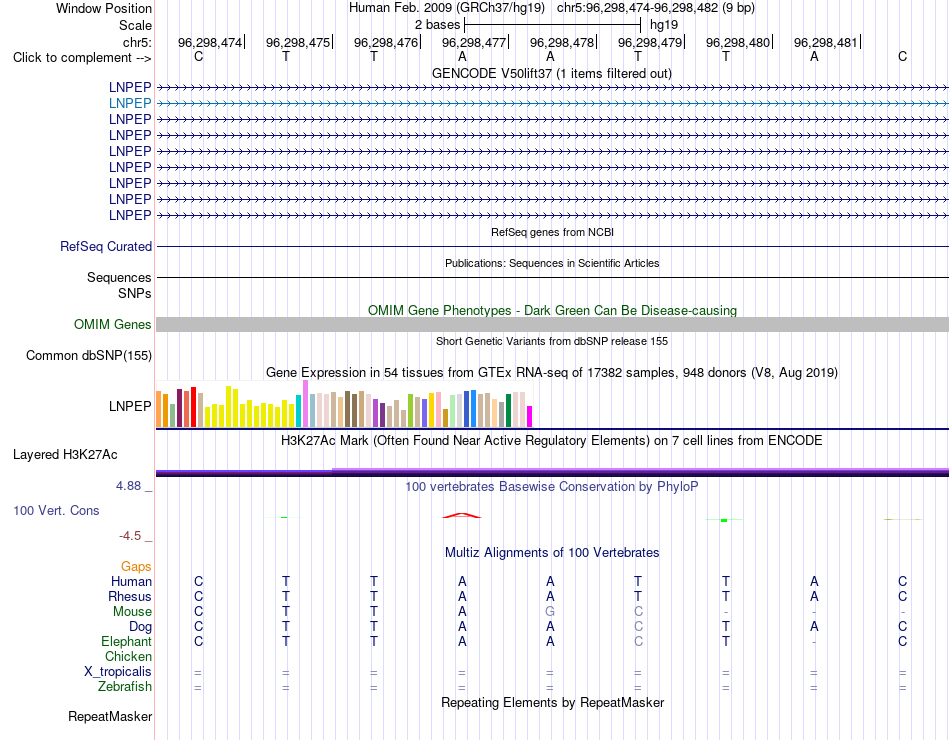
Task: Click the red bar in GTEx expression chart
Action: pos(193,407)
